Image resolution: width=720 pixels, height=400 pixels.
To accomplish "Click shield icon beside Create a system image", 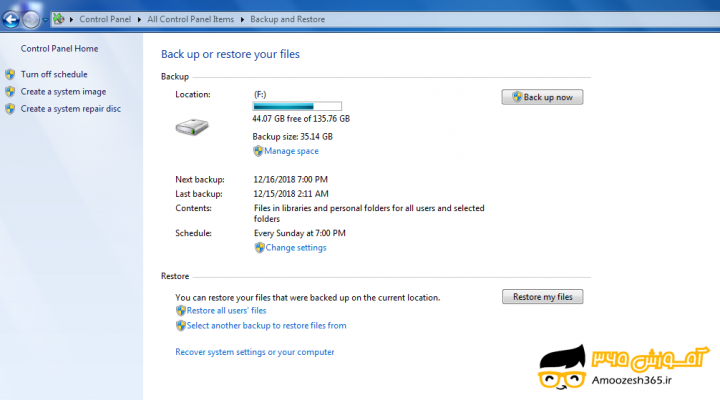I will pyautogui.click(x=10, y=92).
